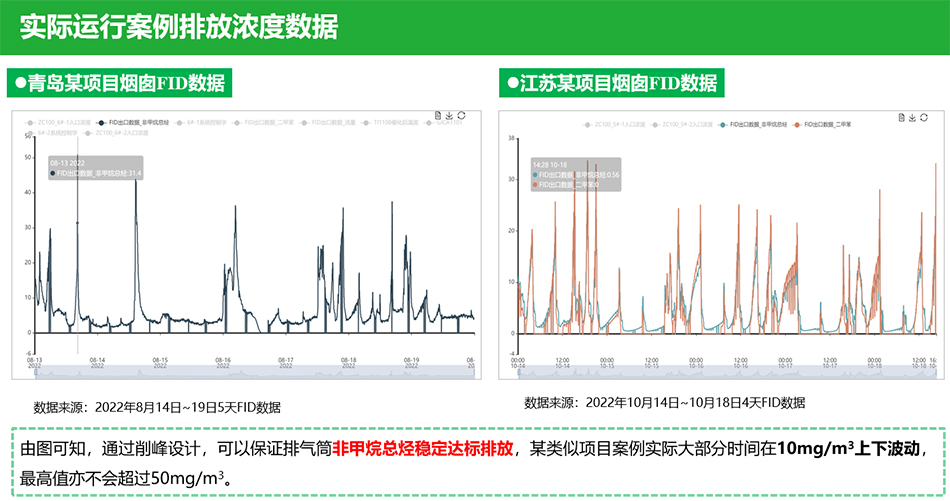Image resolution: width=950 pixels, height=501 pixels.
Task: Toggle ZC100_5#-1入口浓度 legend in Jiangsu chart
Action: pos(614,125)
